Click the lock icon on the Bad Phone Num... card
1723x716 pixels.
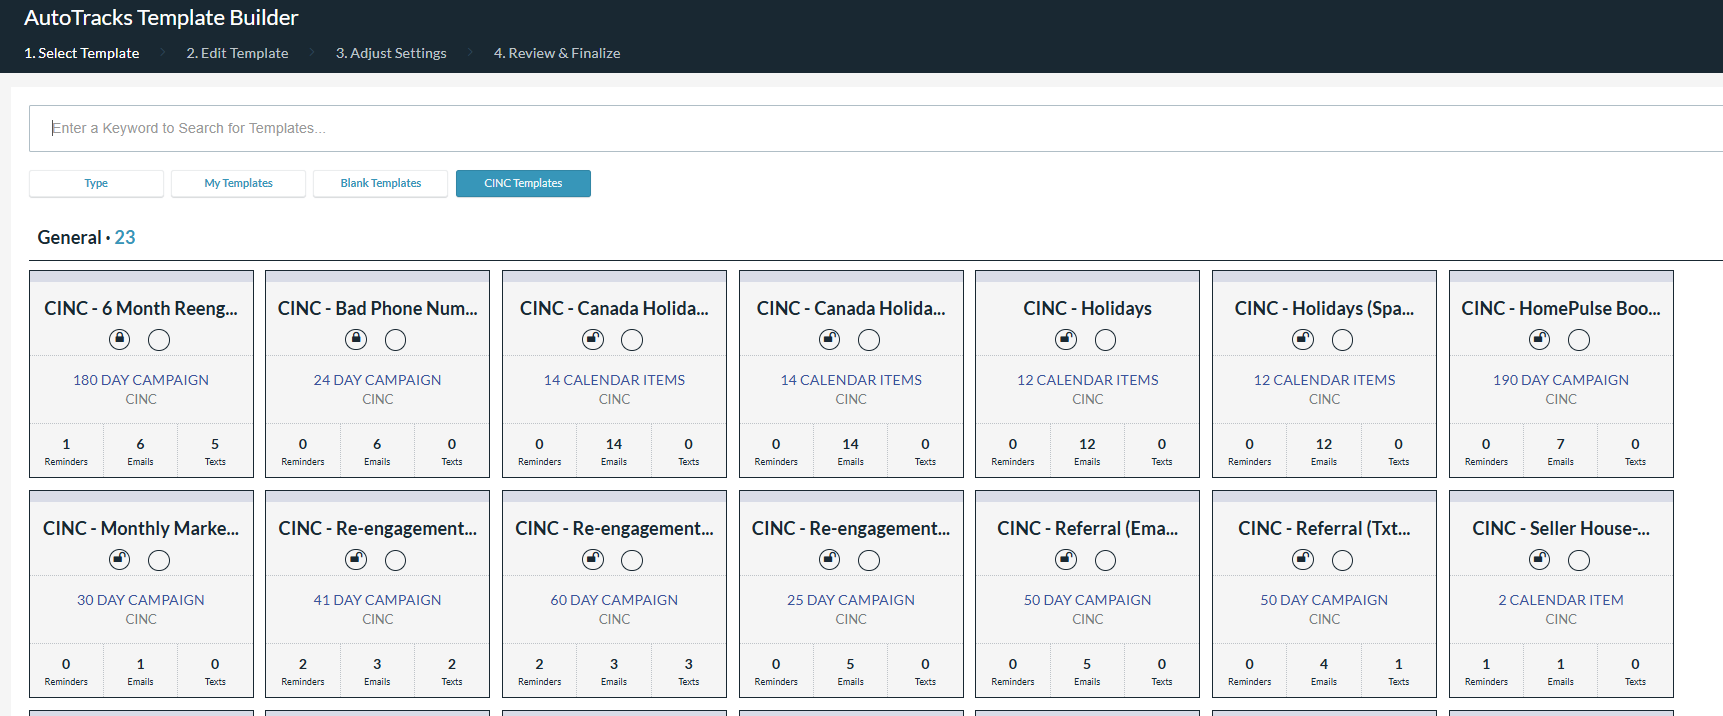pos(356,339)
